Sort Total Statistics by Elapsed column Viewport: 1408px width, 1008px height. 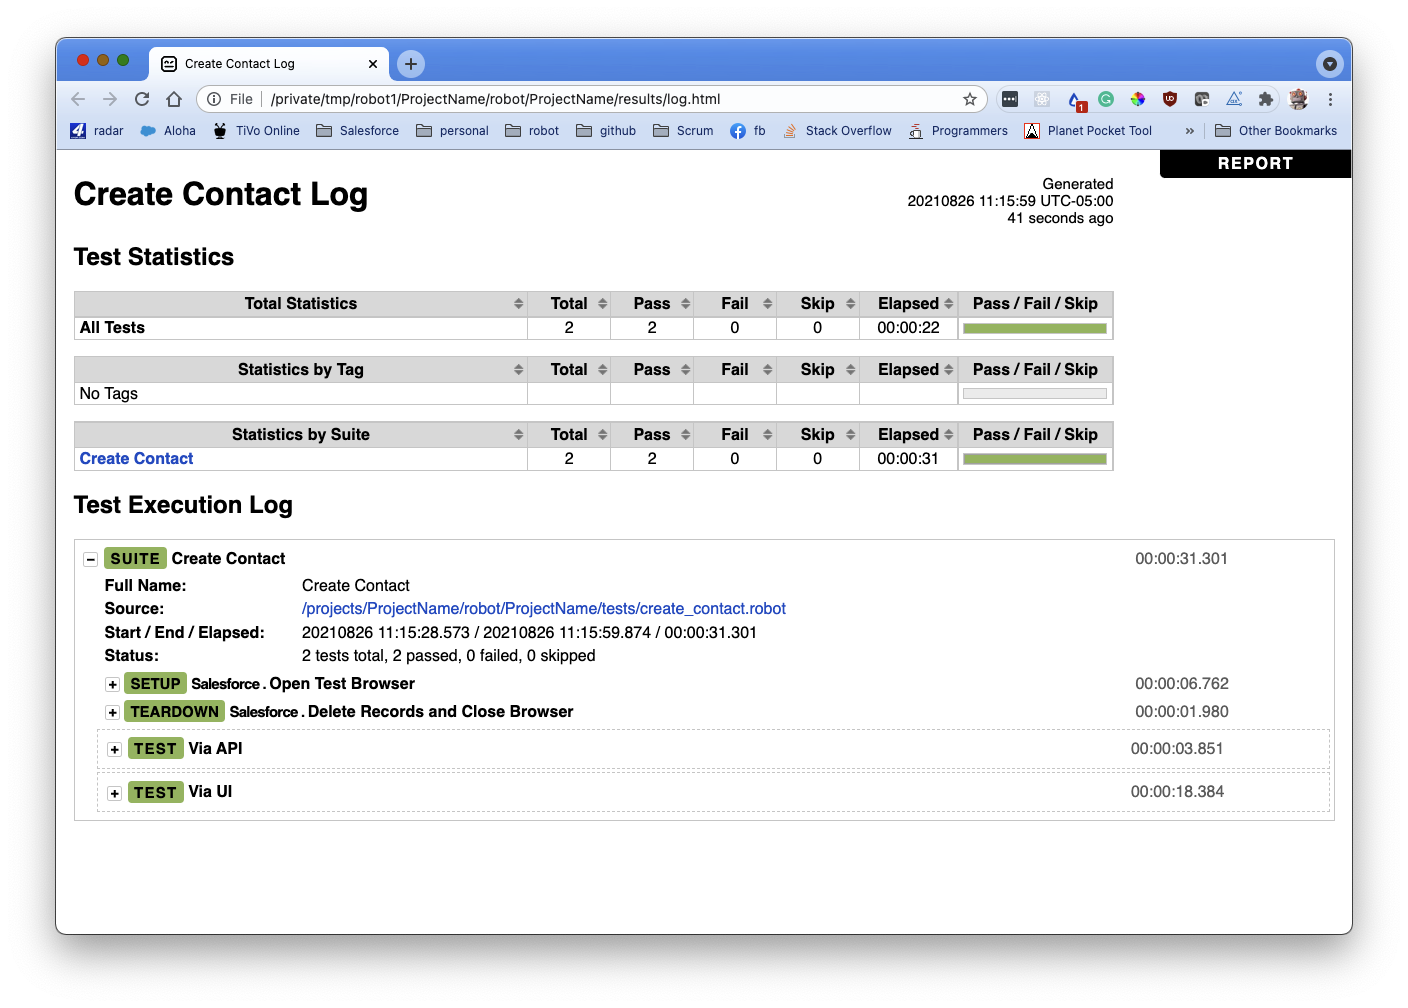908,304
